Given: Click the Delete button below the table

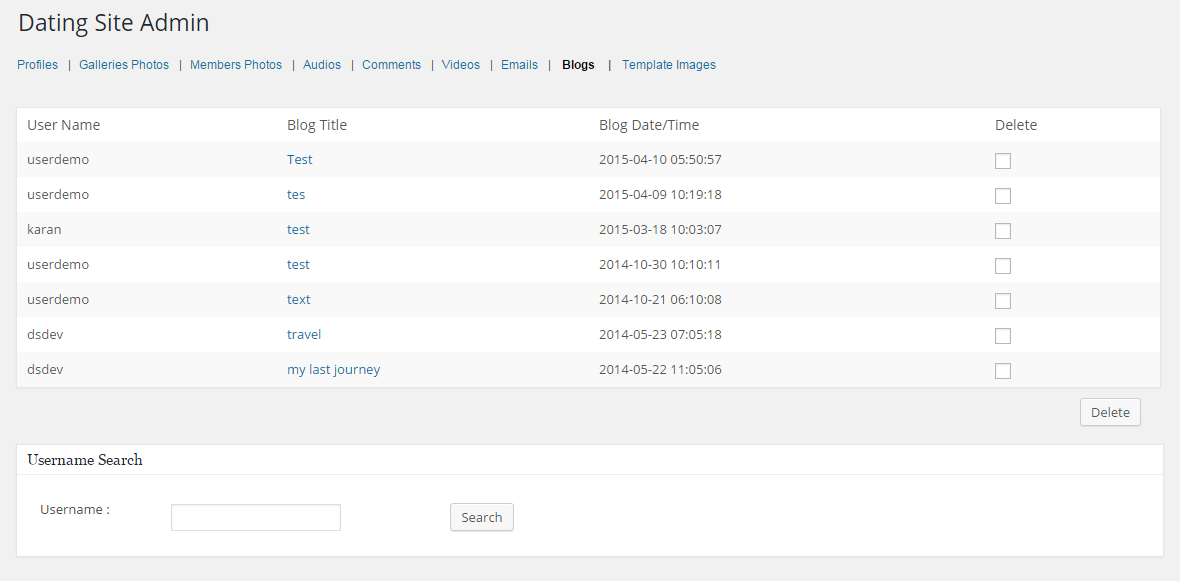Looking at the screenshot, I should pos(1110,412).
